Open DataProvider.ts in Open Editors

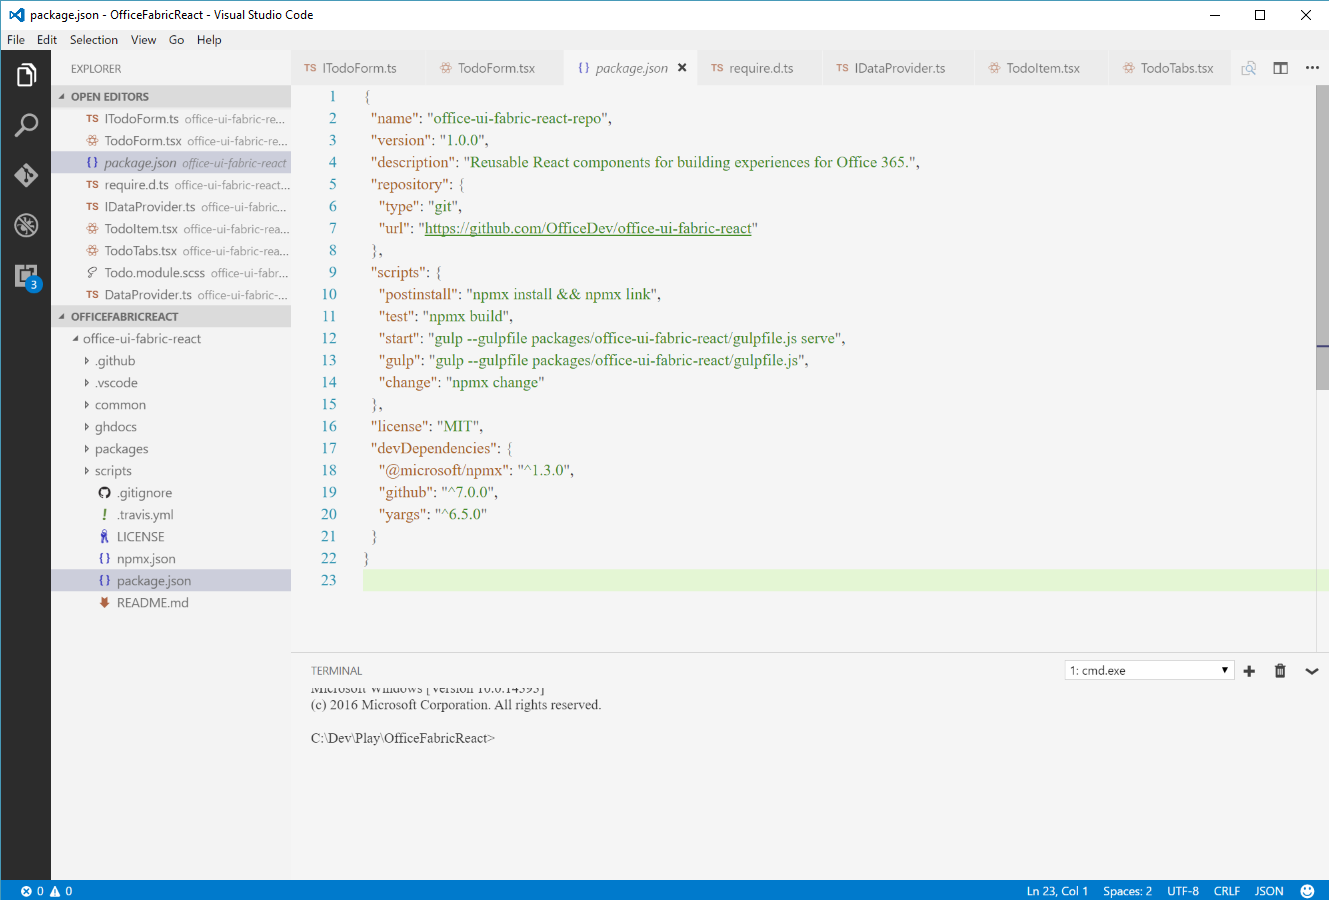tap(171, 295)
